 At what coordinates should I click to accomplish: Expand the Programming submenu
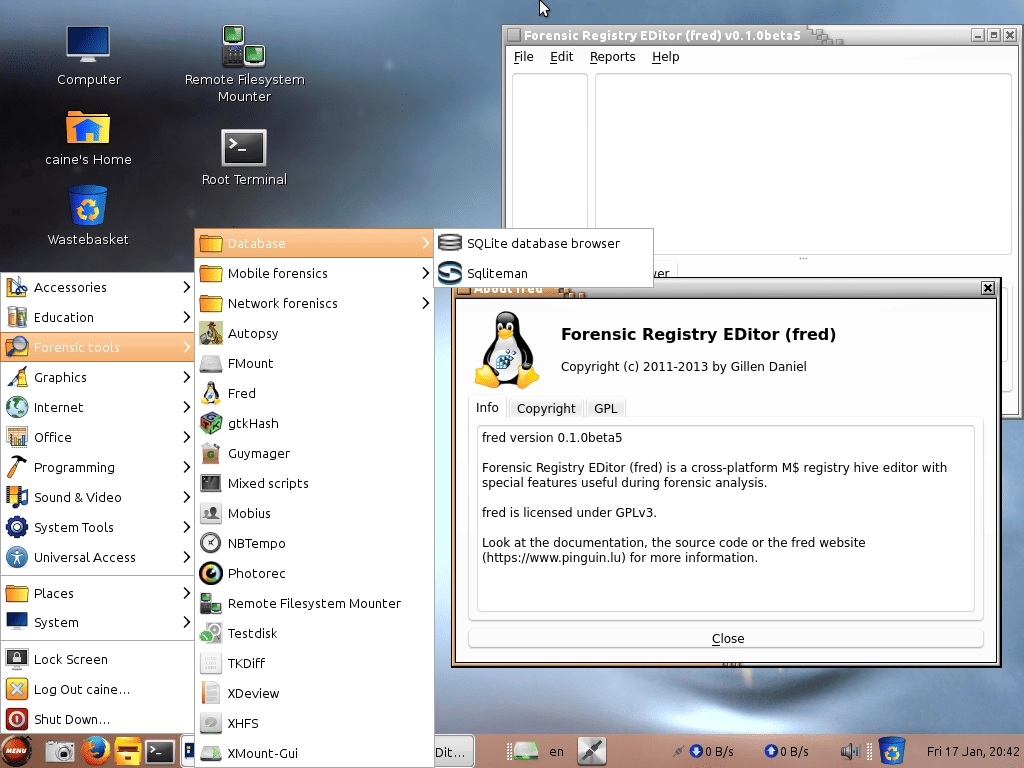click(98, 468)
